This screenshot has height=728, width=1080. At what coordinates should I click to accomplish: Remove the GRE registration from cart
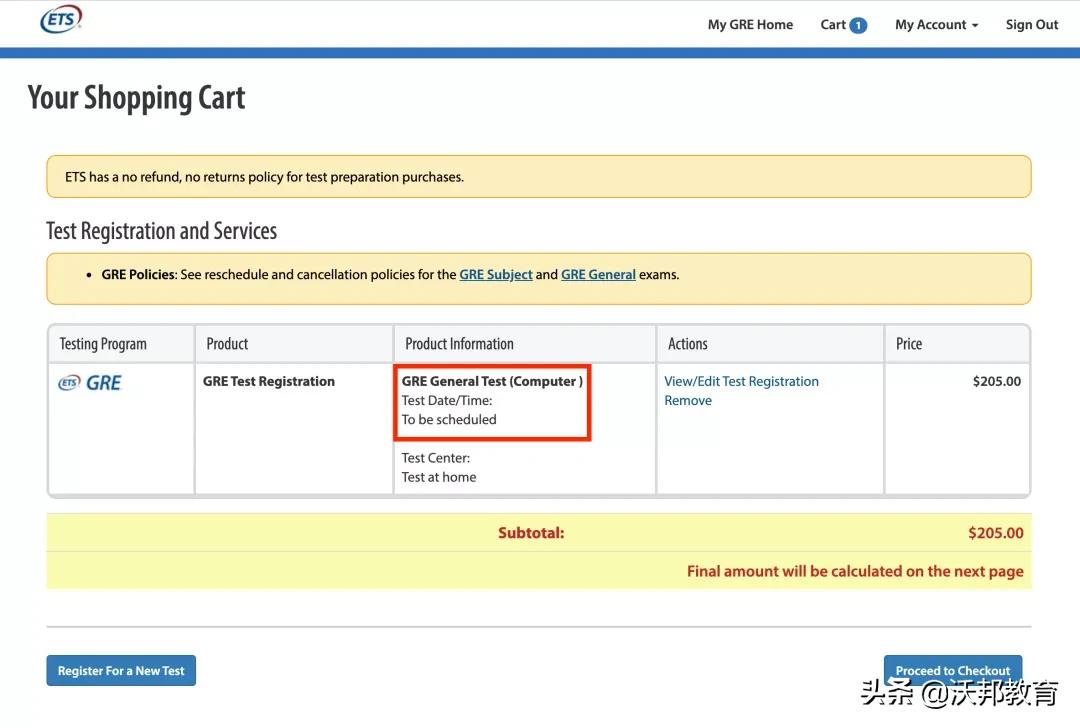pos(688,400)
